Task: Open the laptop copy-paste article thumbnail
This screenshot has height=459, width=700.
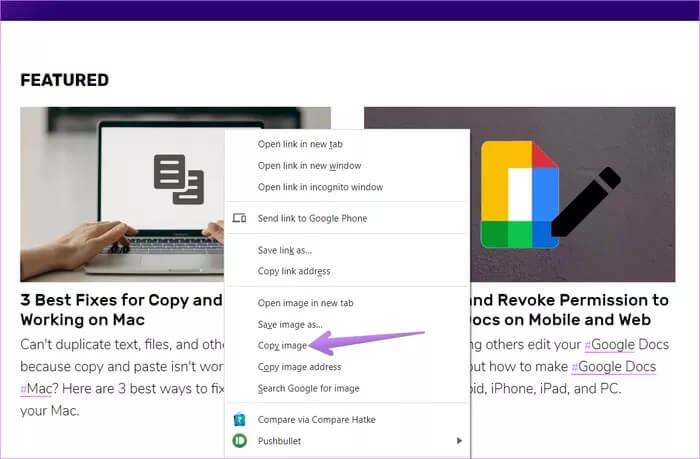Action: [122, 194]
